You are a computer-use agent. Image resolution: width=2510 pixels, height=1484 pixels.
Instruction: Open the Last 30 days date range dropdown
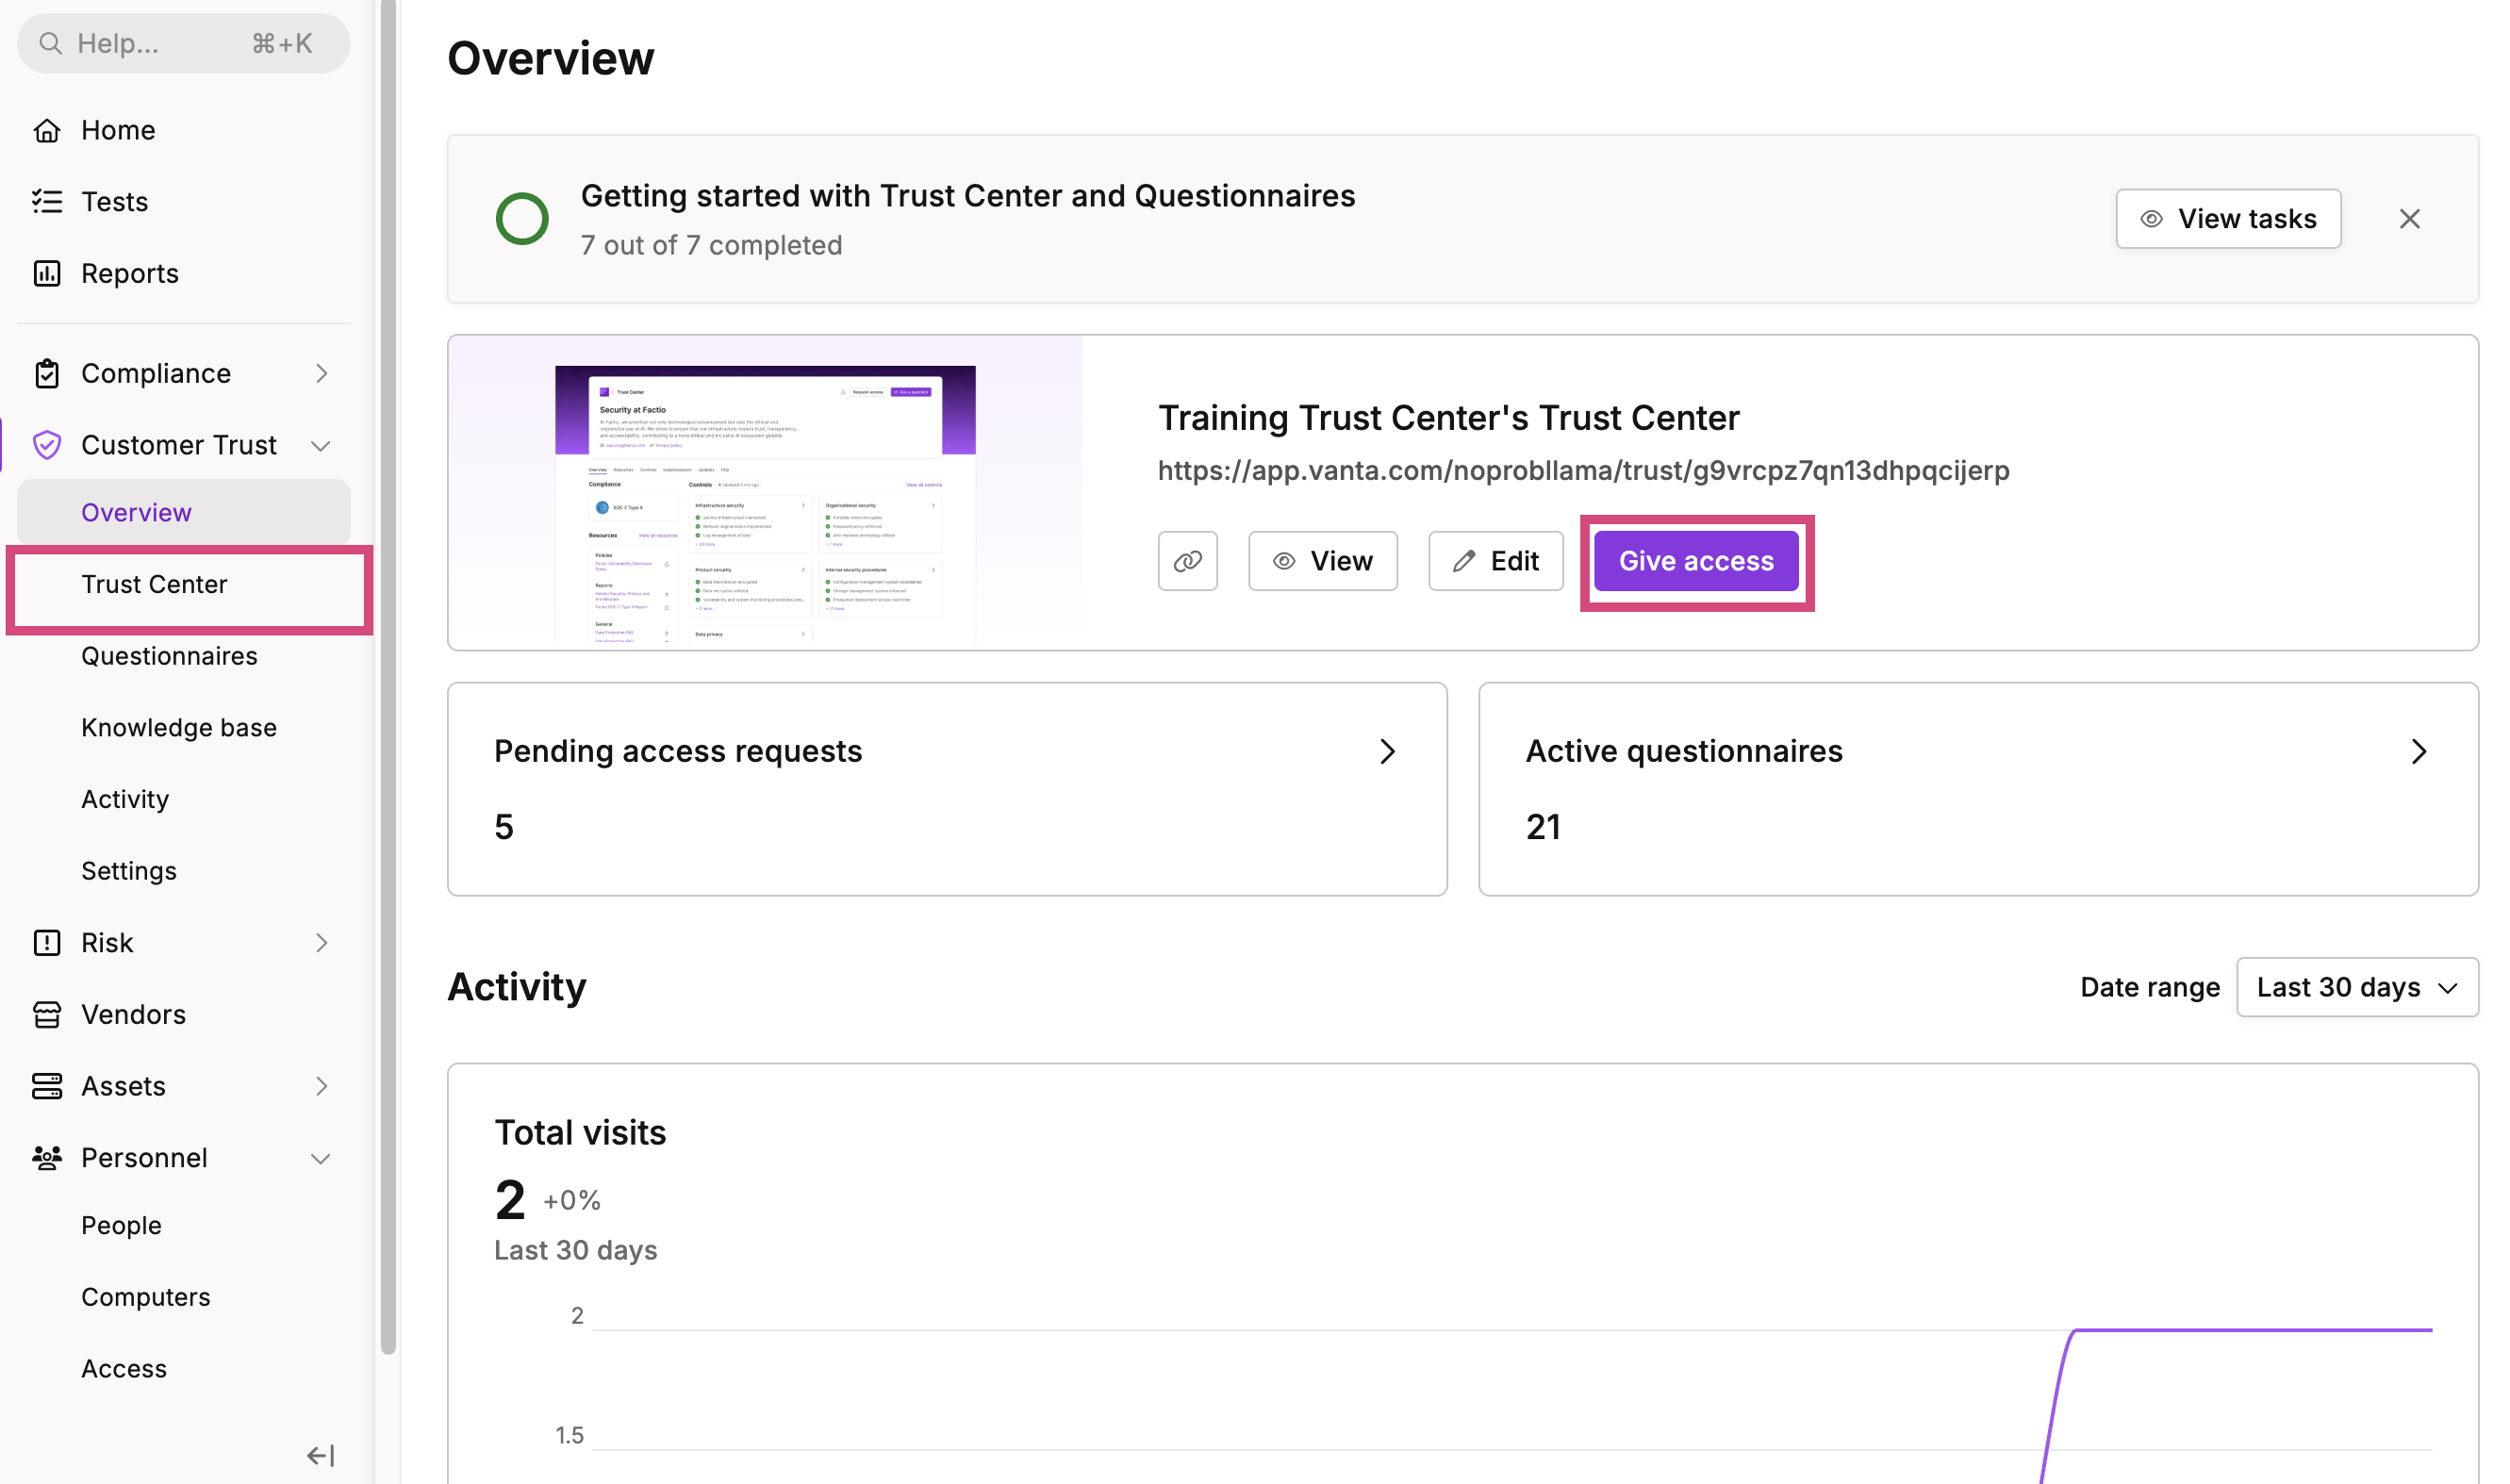(x=2357, y=987)
